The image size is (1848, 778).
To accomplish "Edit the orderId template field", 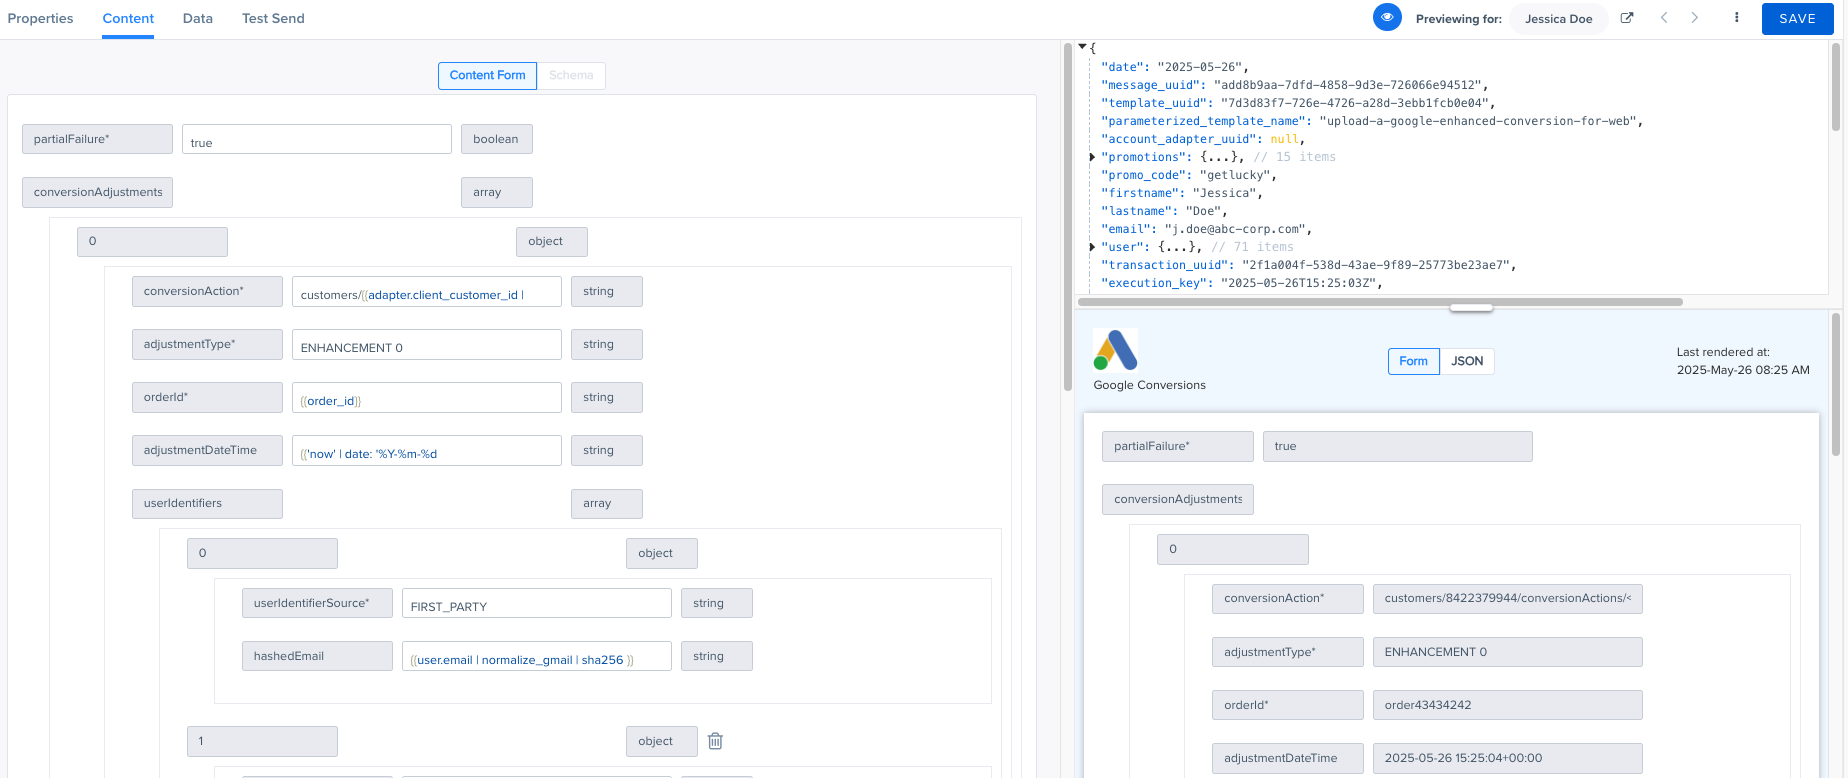I will click(x=427, y=397).
